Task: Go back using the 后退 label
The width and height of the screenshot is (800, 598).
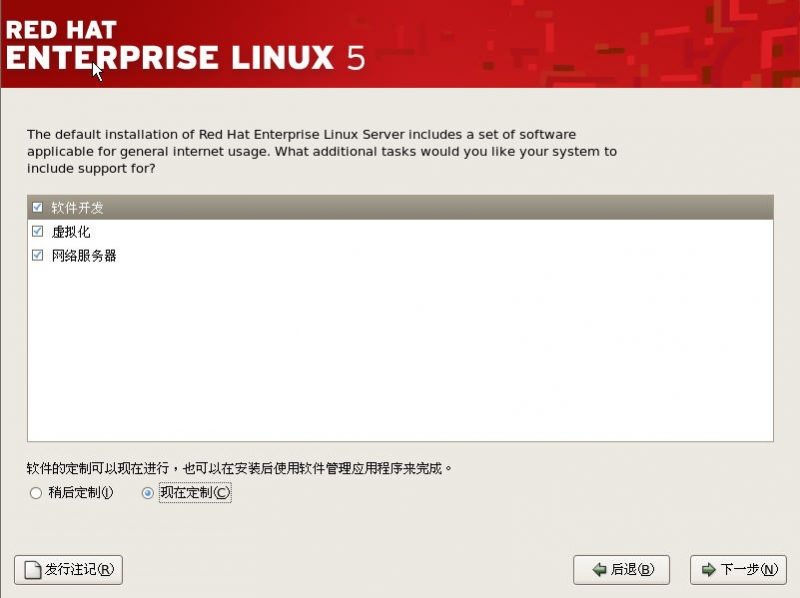Action: (632, 570)
